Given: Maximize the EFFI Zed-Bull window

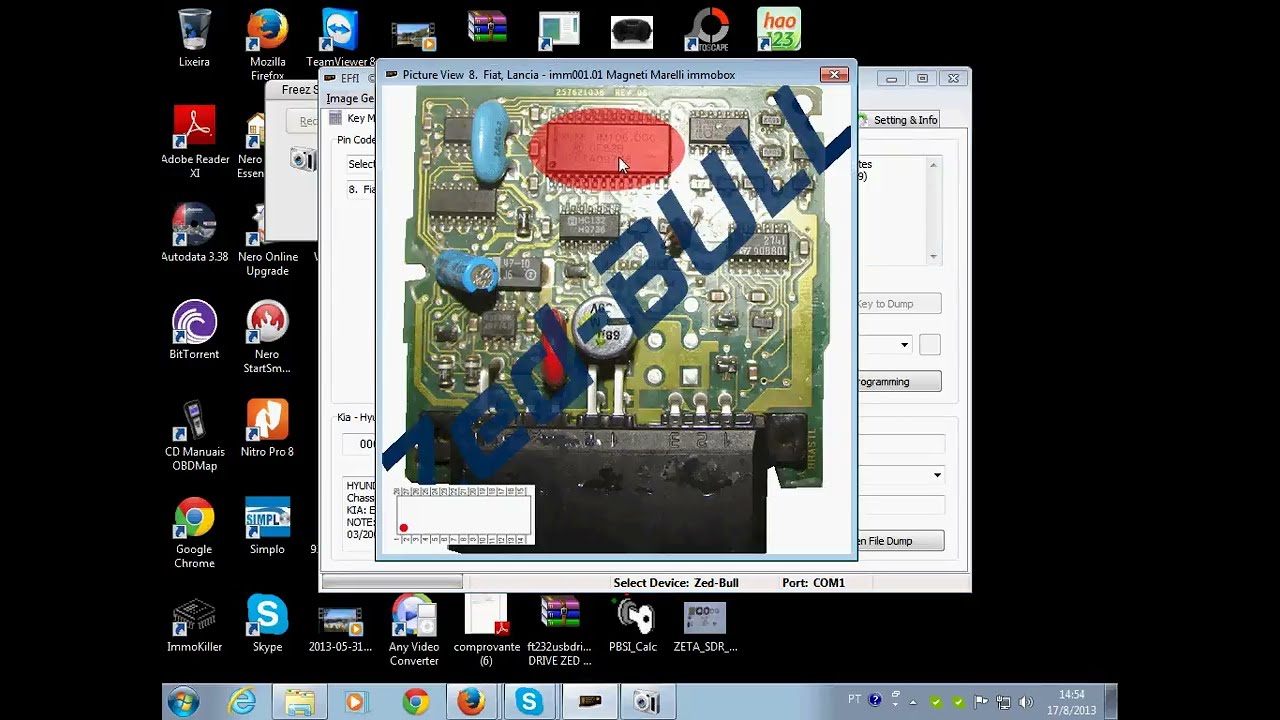Looking at the screenshot, I should tap(922, 78).
